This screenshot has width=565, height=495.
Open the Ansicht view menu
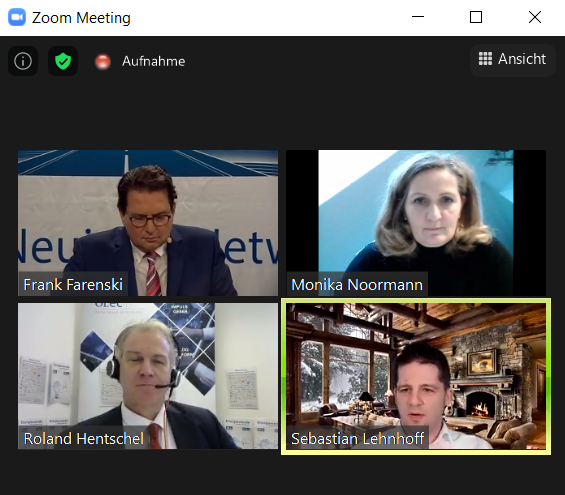point(513,60)
